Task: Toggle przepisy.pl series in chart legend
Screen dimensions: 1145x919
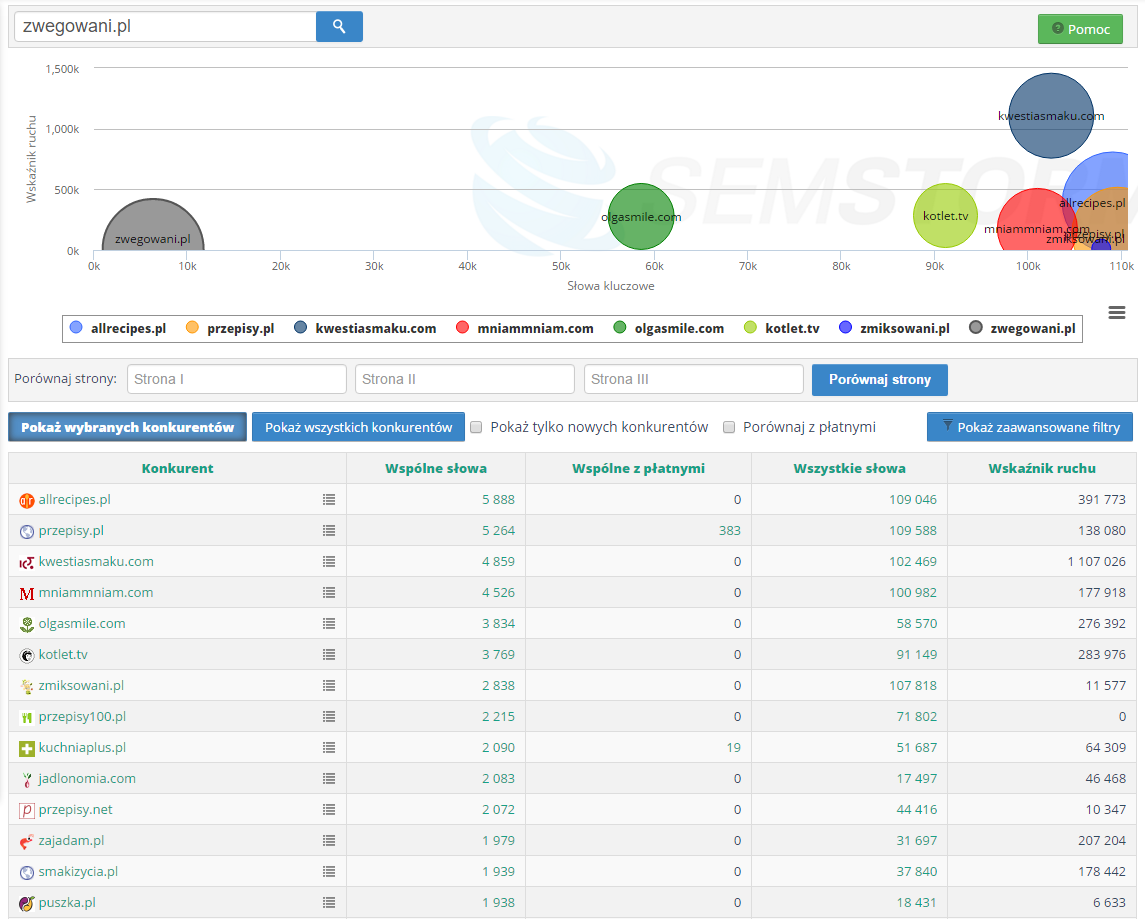Action: click(230, 328)
